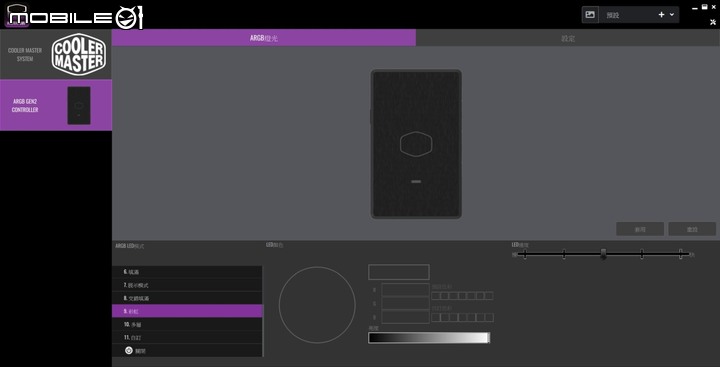Viewport: 720px width, 367px height.
Task: Add a new profile with plus icon
Action: tap(661, 15)
